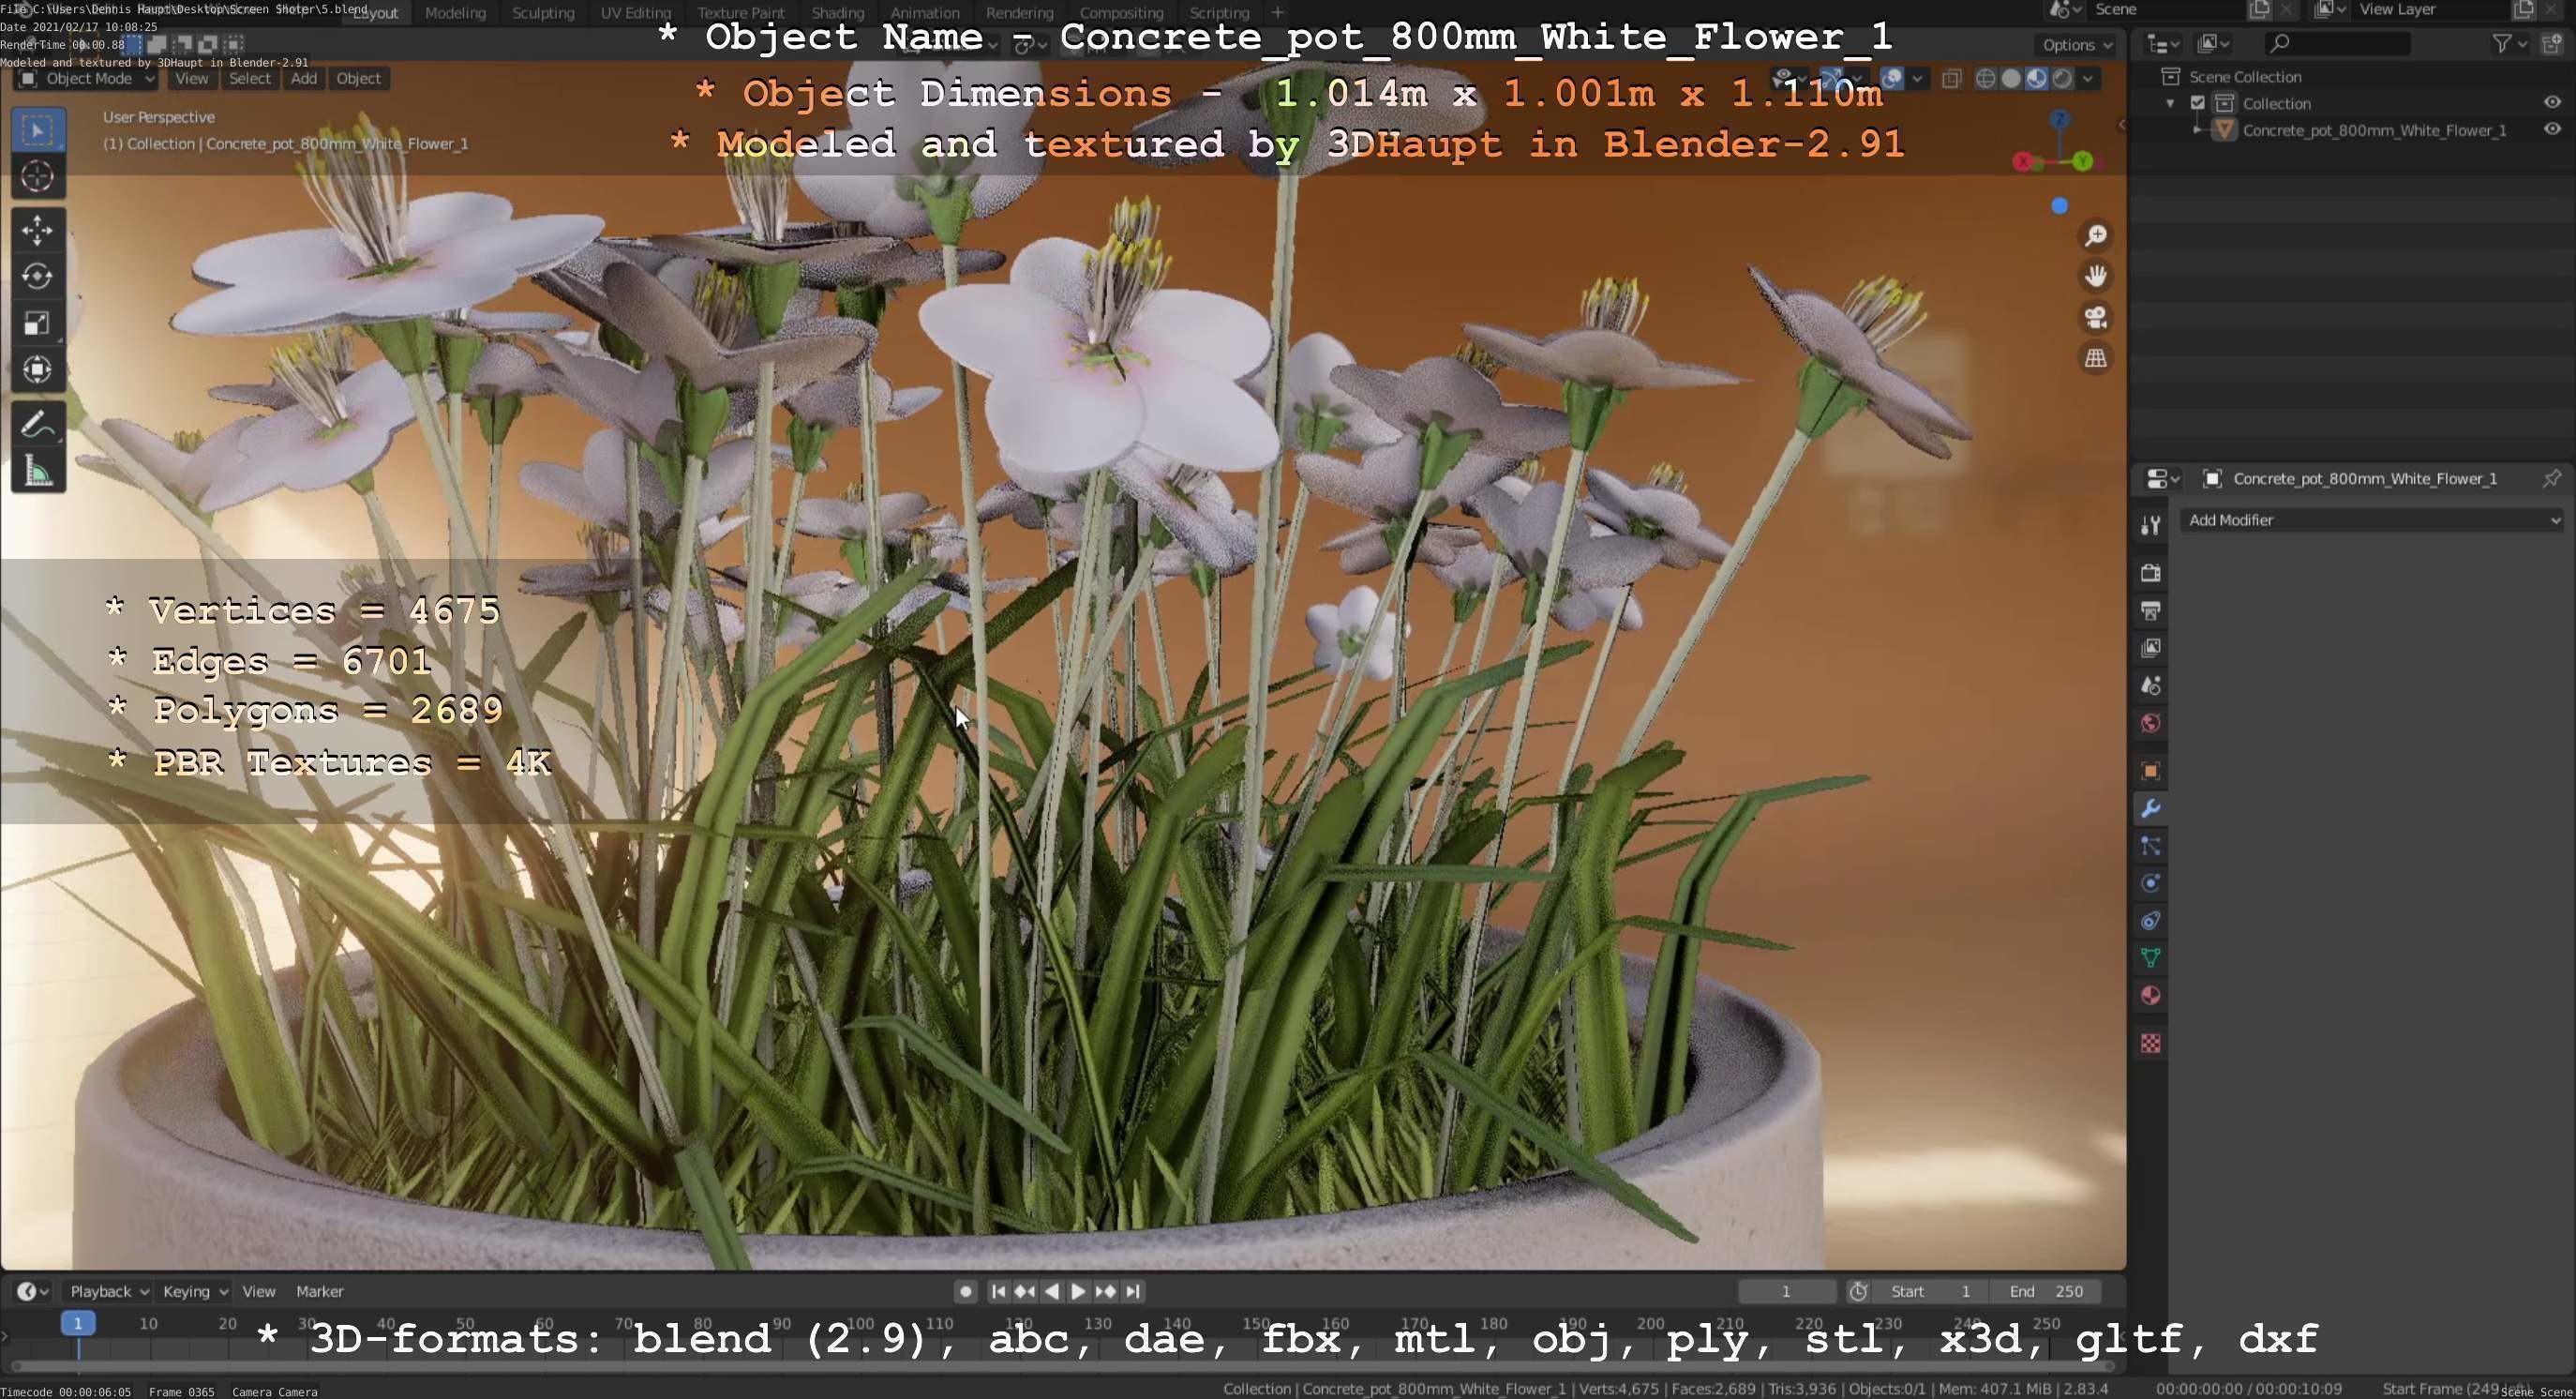Switch to solid viewport shading
The image size is (2576, 1399).
tap(2011, 79)
